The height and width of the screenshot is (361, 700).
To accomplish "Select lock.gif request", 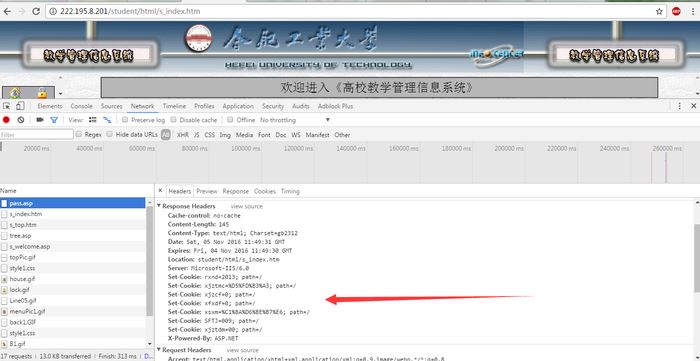I will tap(72, 290).
